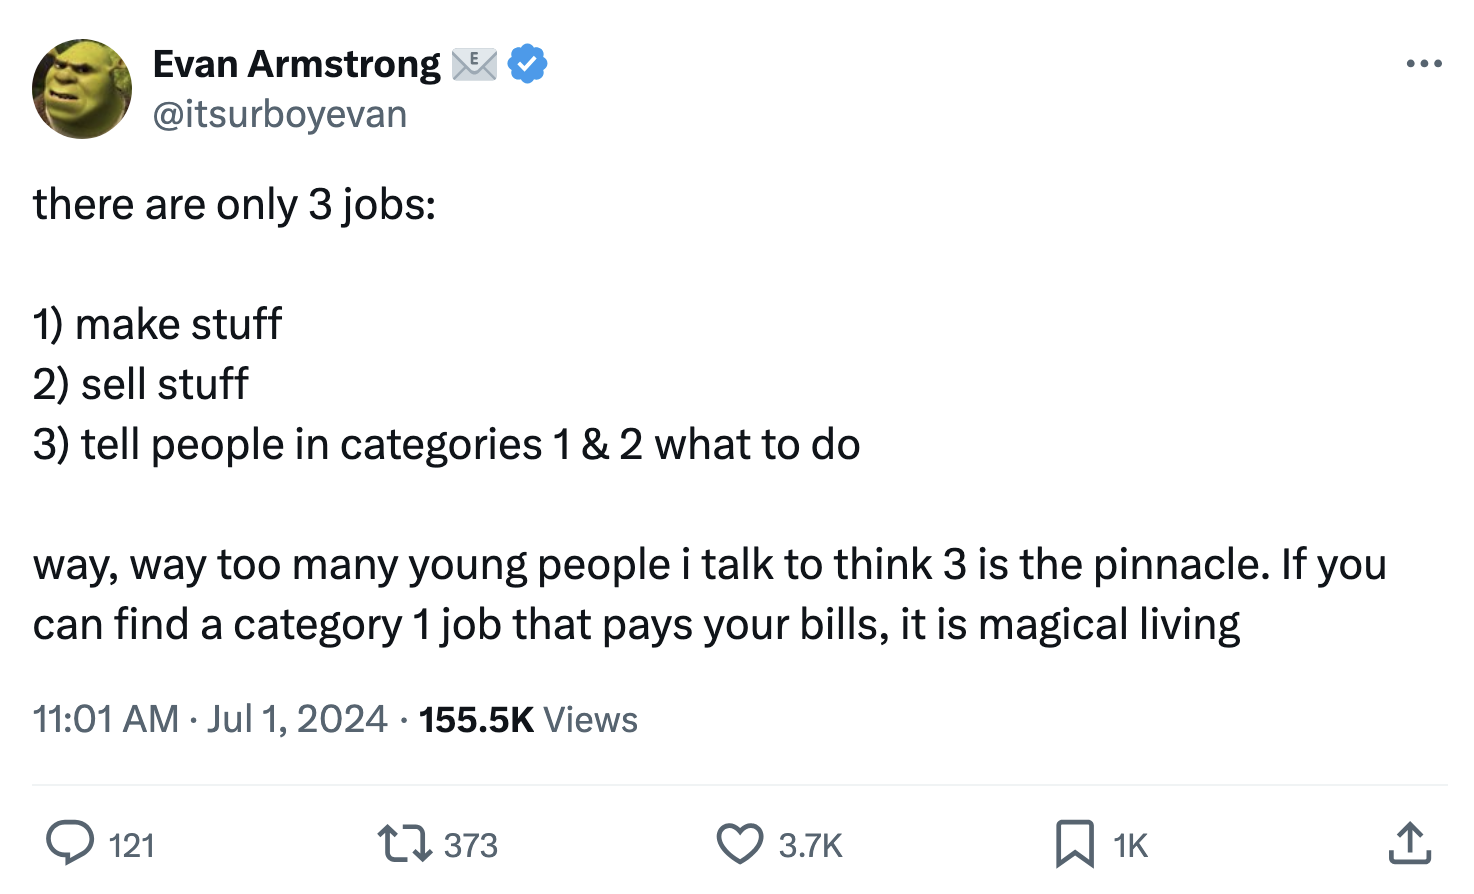Click the Jul 1, 2024 date
Screen dimensions: 1474x894
click(297, 719)
